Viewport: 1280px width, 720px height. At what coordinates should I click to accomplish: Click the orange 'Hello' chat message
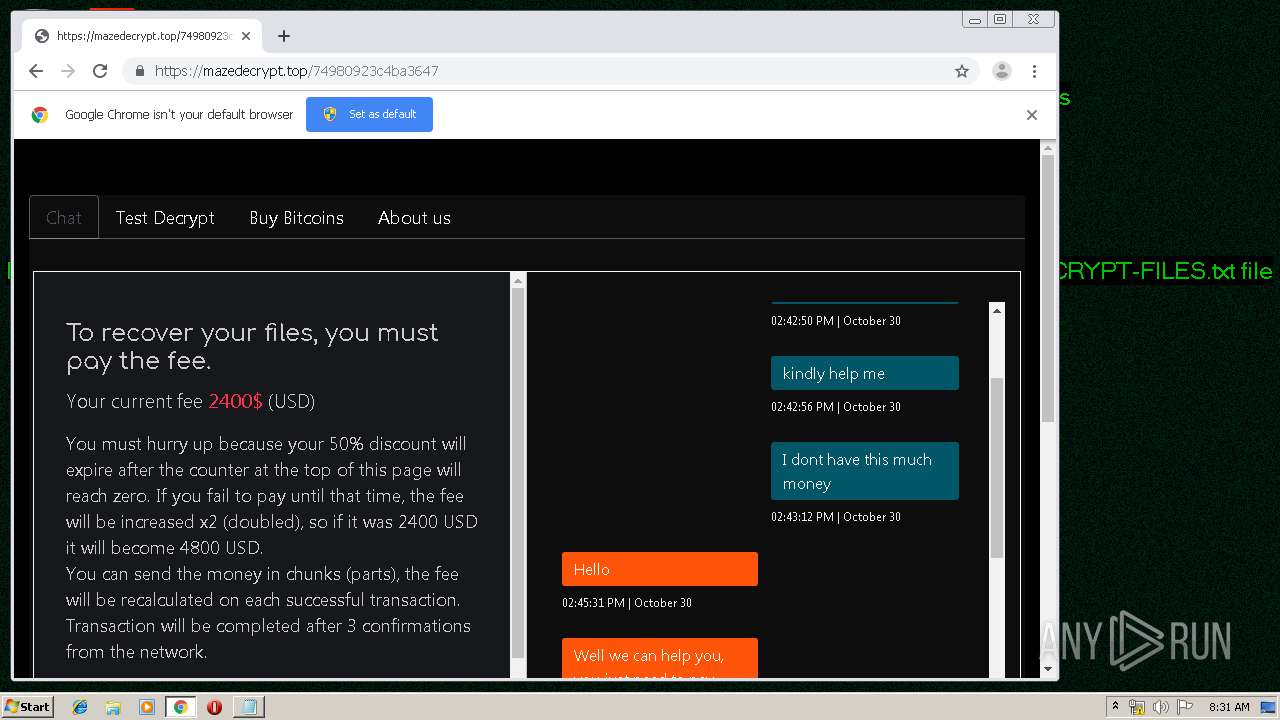(660, 569)
